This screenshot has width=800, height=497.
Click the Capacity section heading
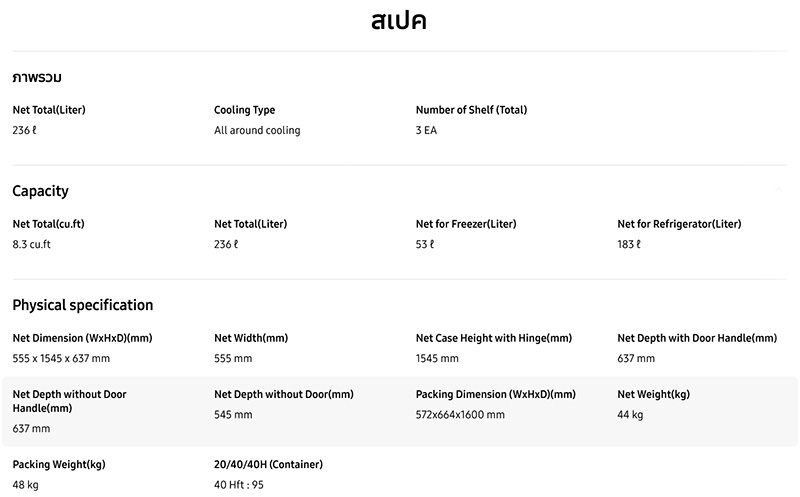click(x=40, y=191)
